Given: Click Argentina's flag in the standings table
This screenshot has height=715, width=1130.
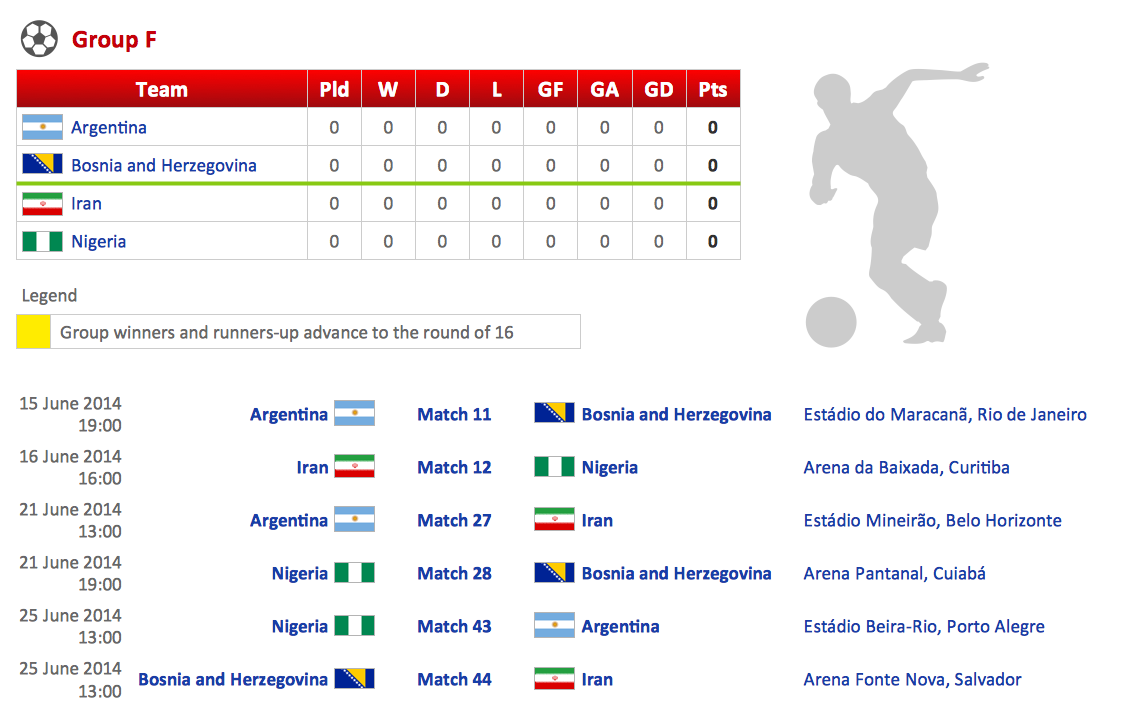Looking at the screenshot, I should click(42, 127).
